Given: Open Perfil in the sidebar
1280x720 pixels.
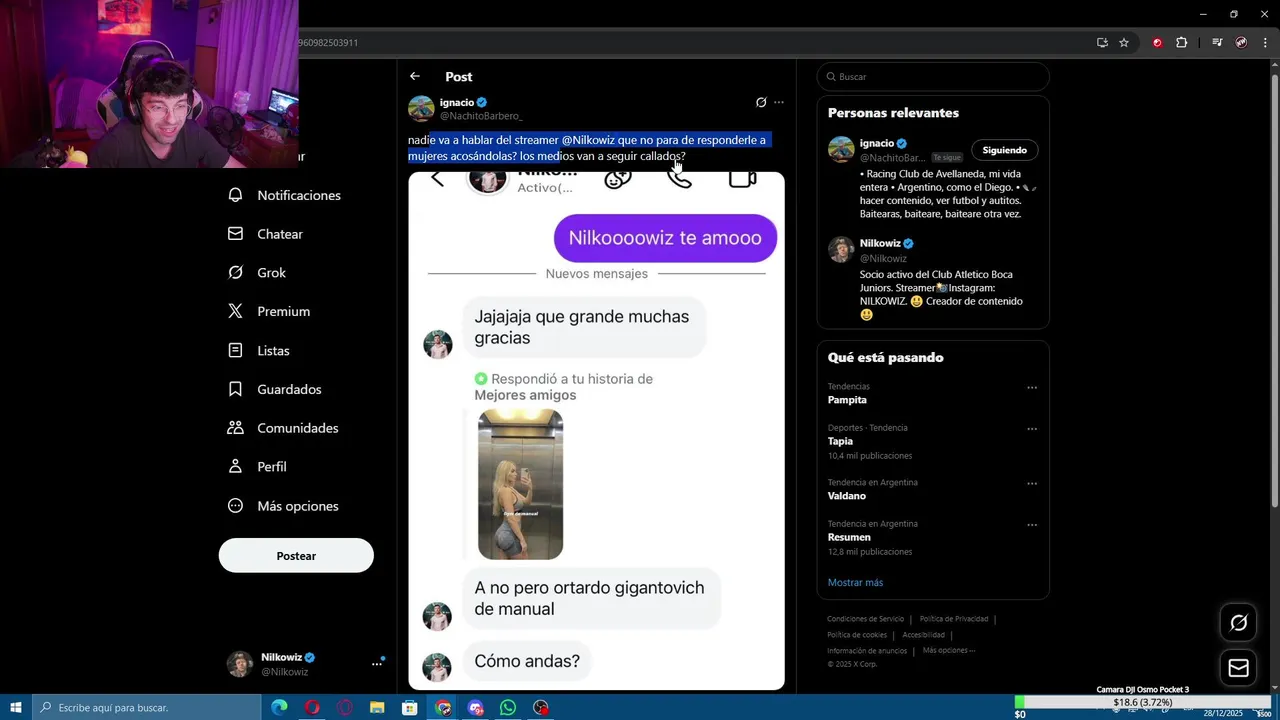Looking at the screenshot, I should pyautogui.click(x=258, y=467).
